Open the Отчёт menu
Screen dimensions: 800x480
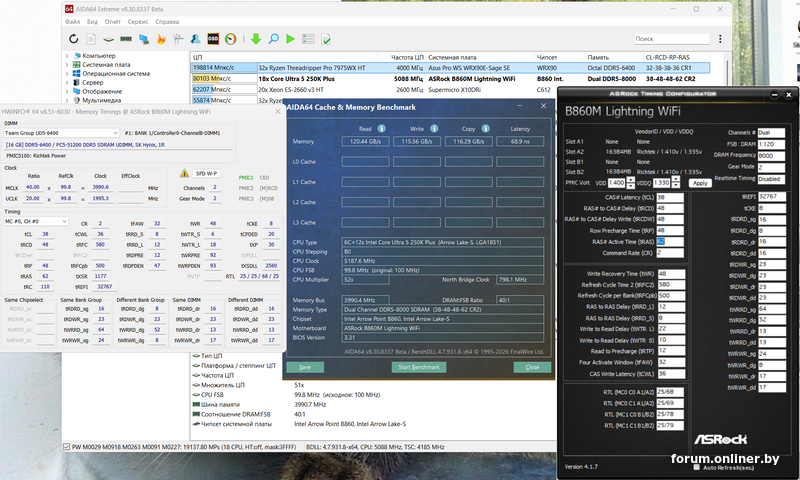tap(112, 22)
